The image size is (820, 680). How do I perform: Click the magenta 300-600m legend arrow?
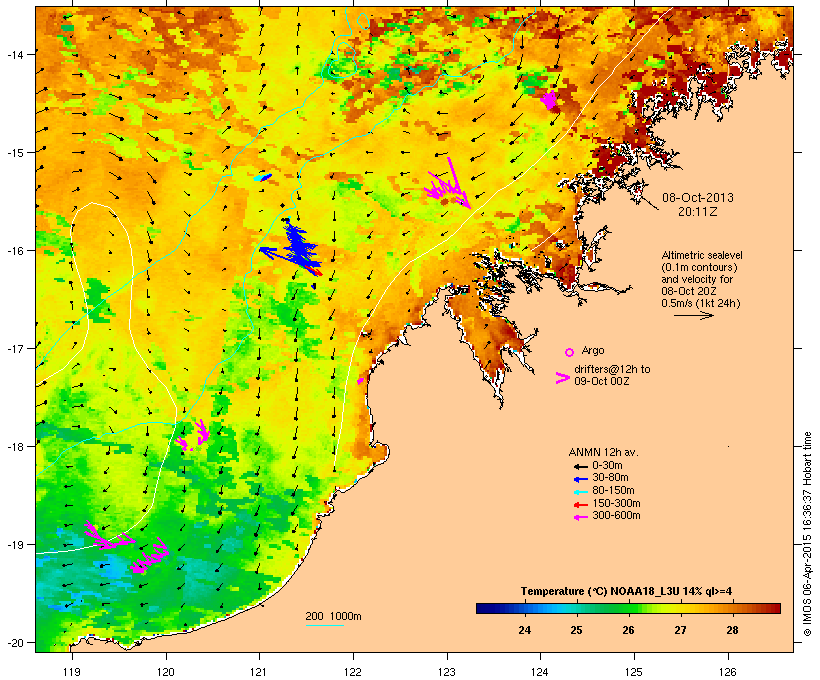(580, 517)
